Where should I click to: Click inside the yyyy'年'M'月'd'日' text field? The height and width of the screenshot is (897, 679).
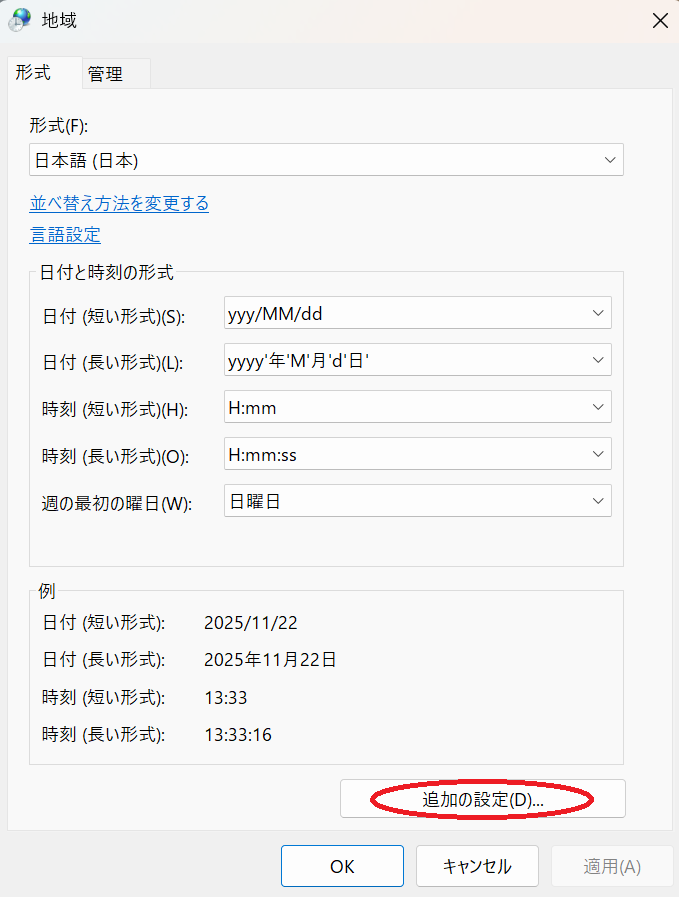pos(400,360)
